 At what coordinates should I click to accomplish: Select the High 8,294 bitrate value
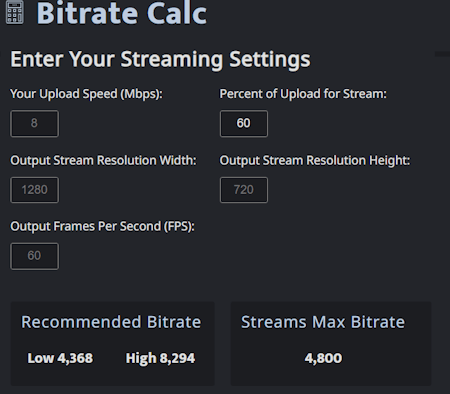coord(160,358)
